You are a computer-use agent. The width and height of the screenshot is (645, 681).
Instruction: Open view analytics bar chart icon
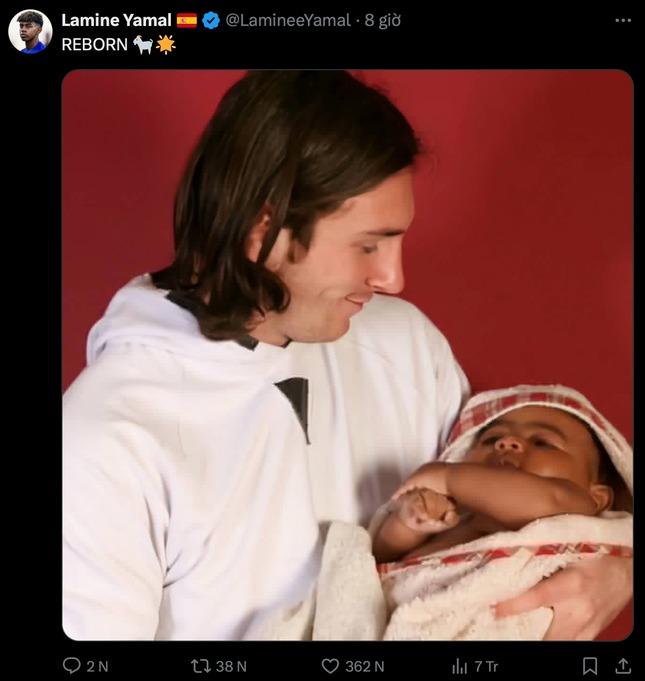(460, 665)
